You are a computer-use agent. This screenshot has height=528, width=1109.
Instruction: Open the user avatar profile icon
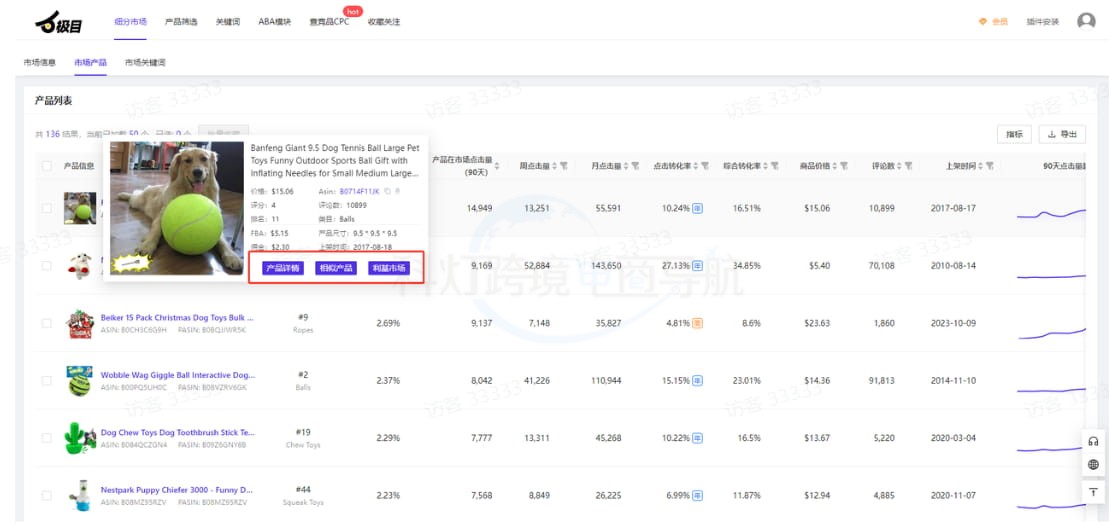(1086, 21)
